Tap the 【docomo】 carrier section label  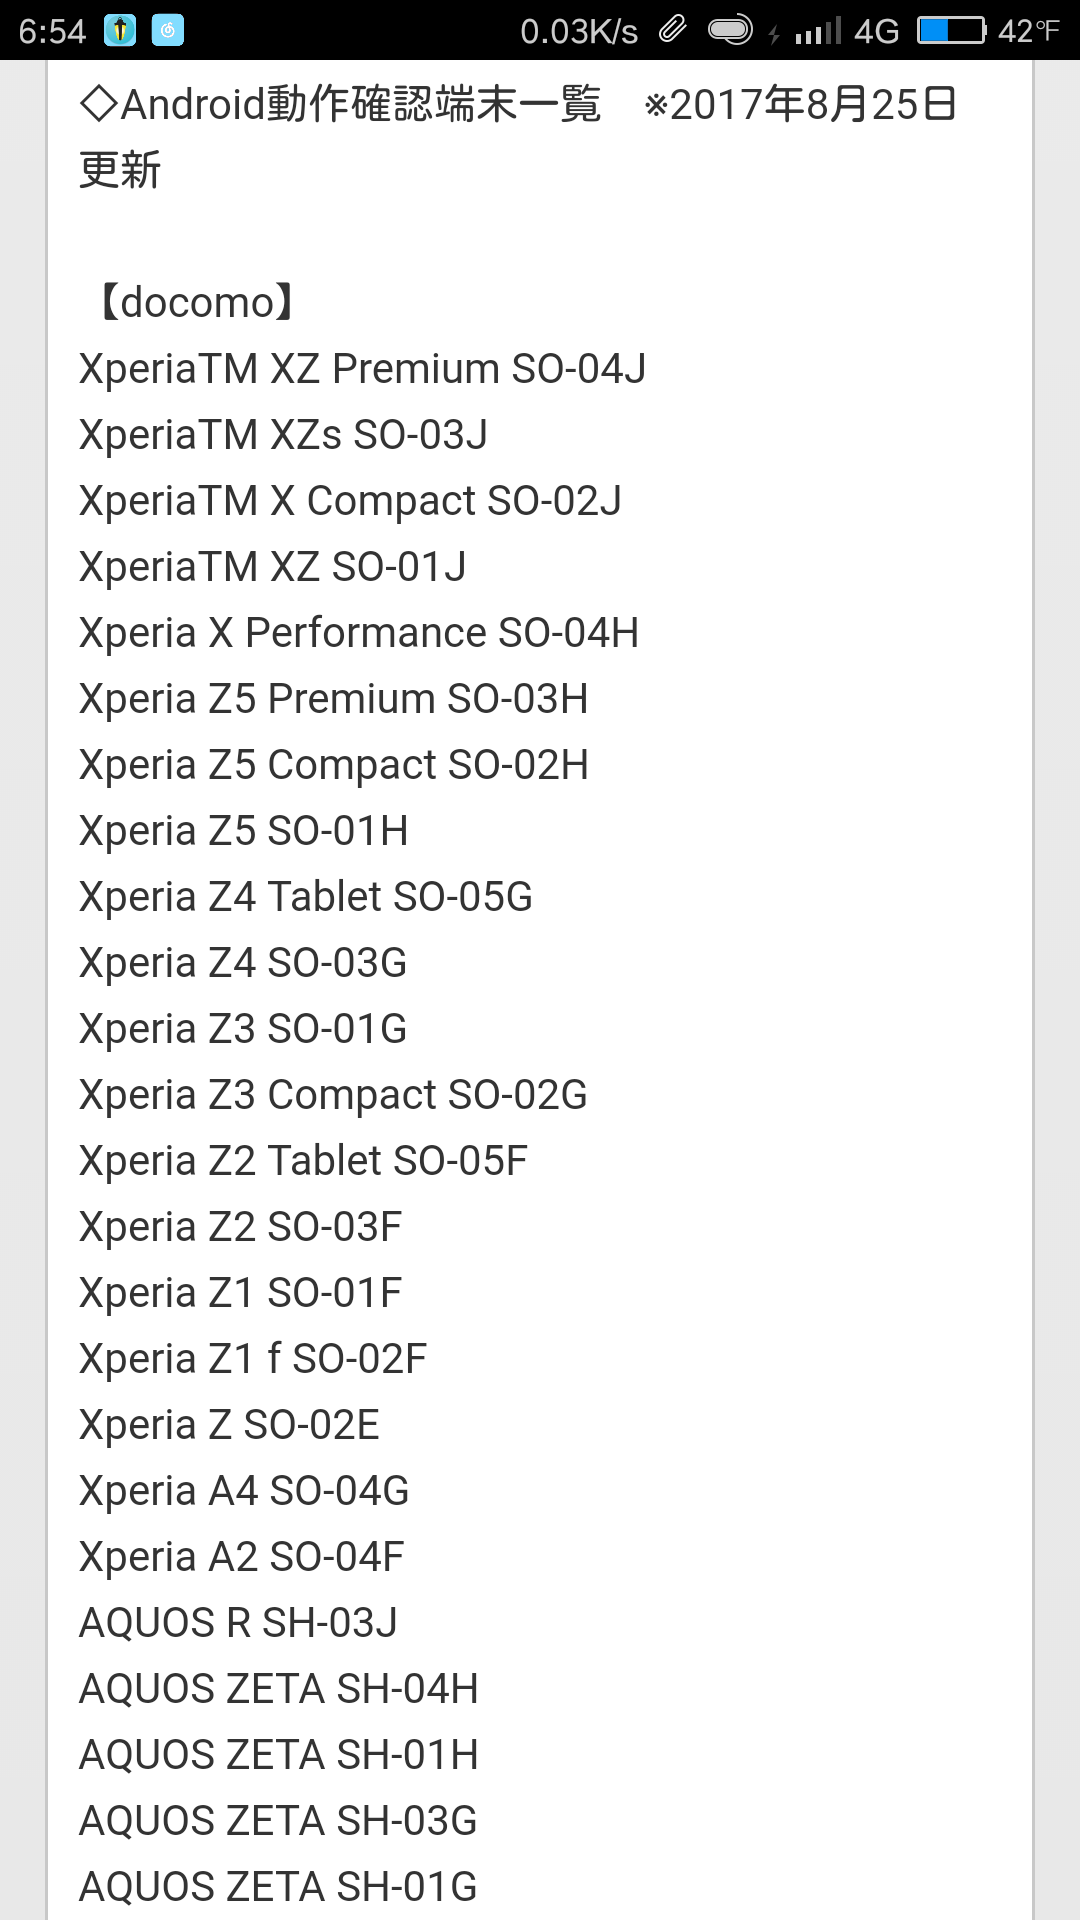click(197, 302)
